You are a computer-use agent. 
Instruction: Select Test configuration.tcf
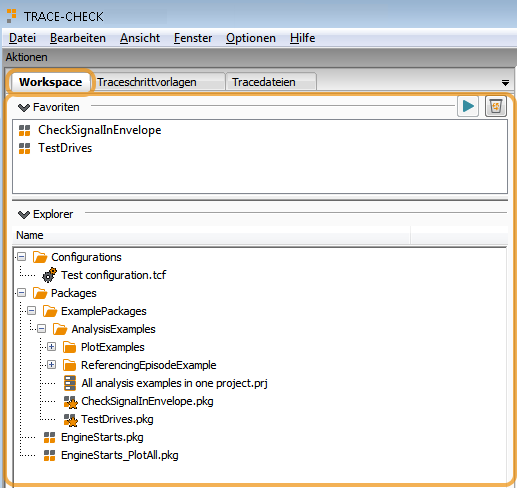(x=114, y=275)
